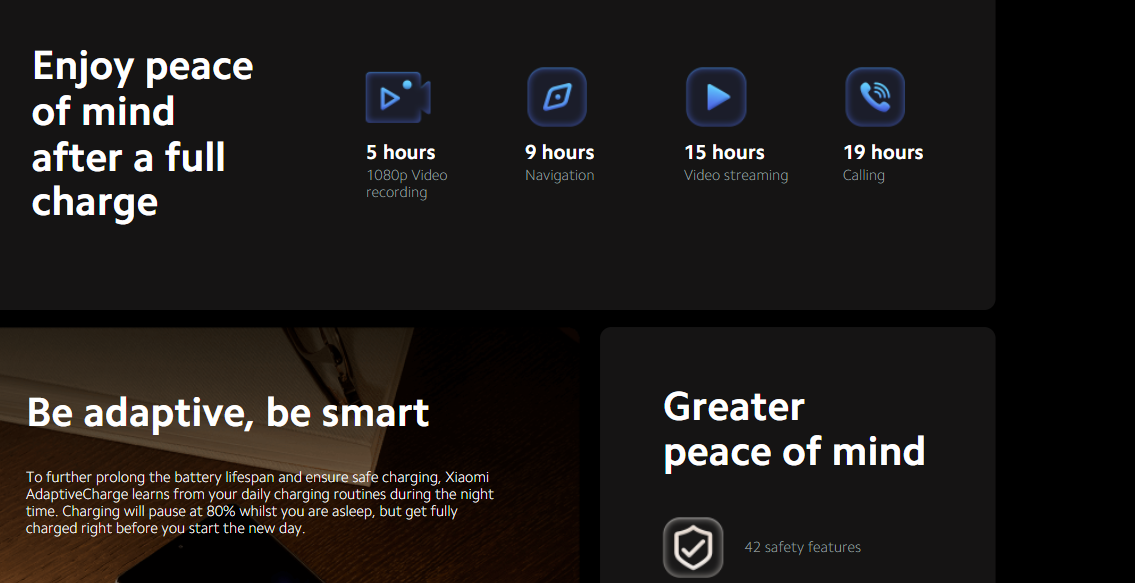The width and height of the screenshot is (1135, 583).
Task: Click the compass navigation icon
Action: (557, 97)
